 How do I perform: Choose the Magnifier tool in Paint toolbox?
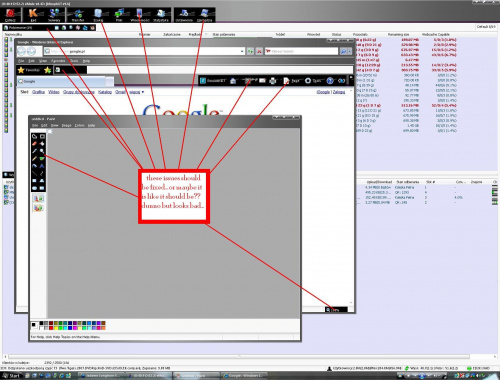coord(42,151)
